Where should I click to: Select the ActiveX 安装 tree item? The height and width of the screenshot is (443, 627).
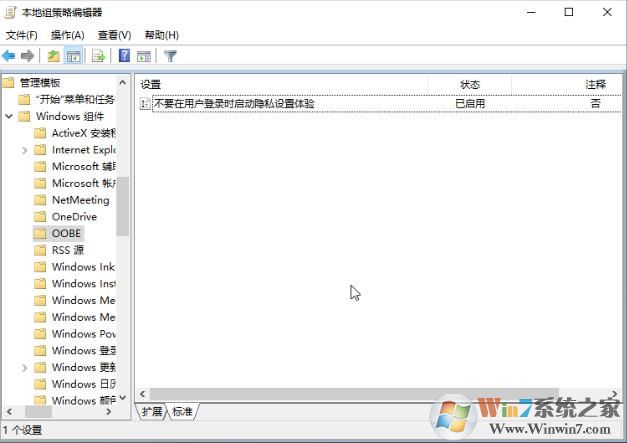click(84, 133)
